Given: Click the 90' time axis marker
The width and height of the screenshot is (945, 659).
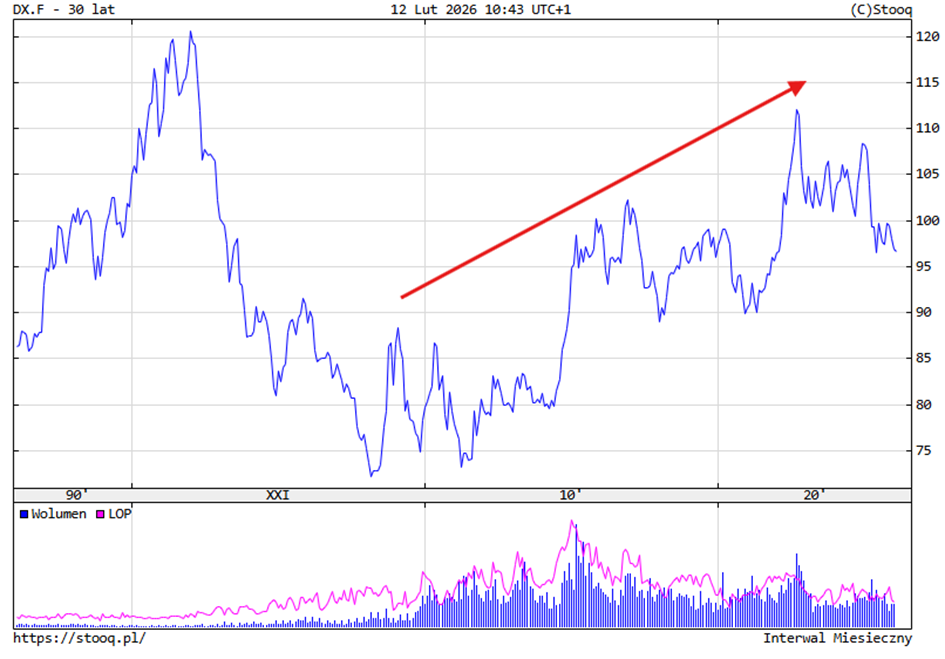Looking at the screenshot, I should [x=77, y=495].
